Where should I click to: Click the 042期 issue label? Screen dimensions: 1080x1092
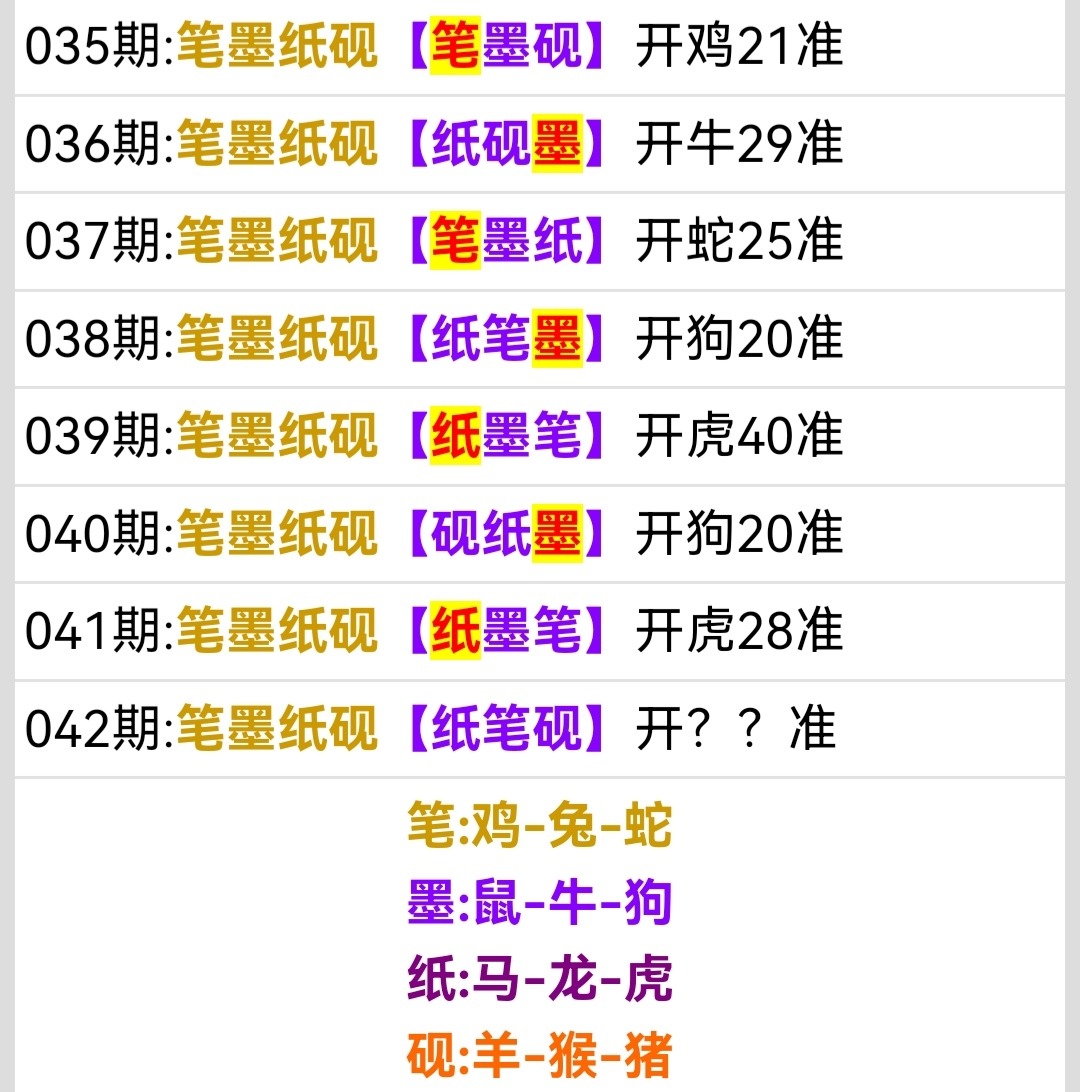pos(94,728)
